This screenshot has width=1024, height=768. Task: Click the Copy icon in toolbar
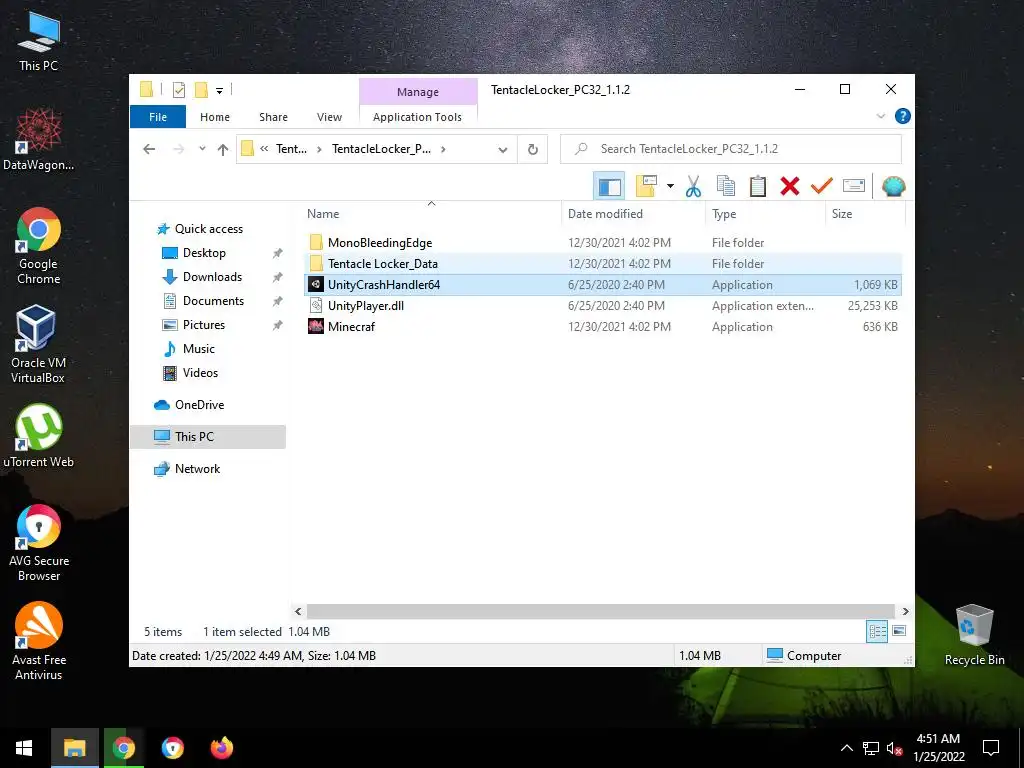pos(726,187)
